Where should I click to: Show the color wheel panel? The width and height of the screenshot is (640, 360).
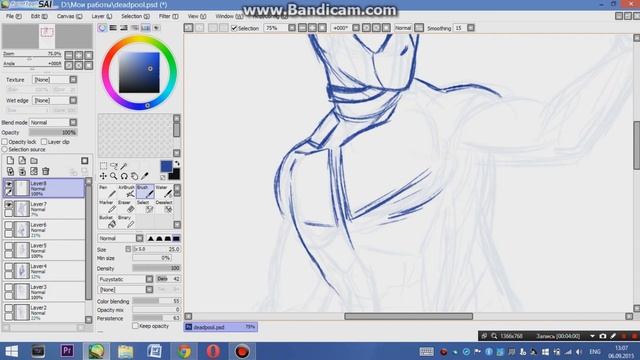(102, 28)
